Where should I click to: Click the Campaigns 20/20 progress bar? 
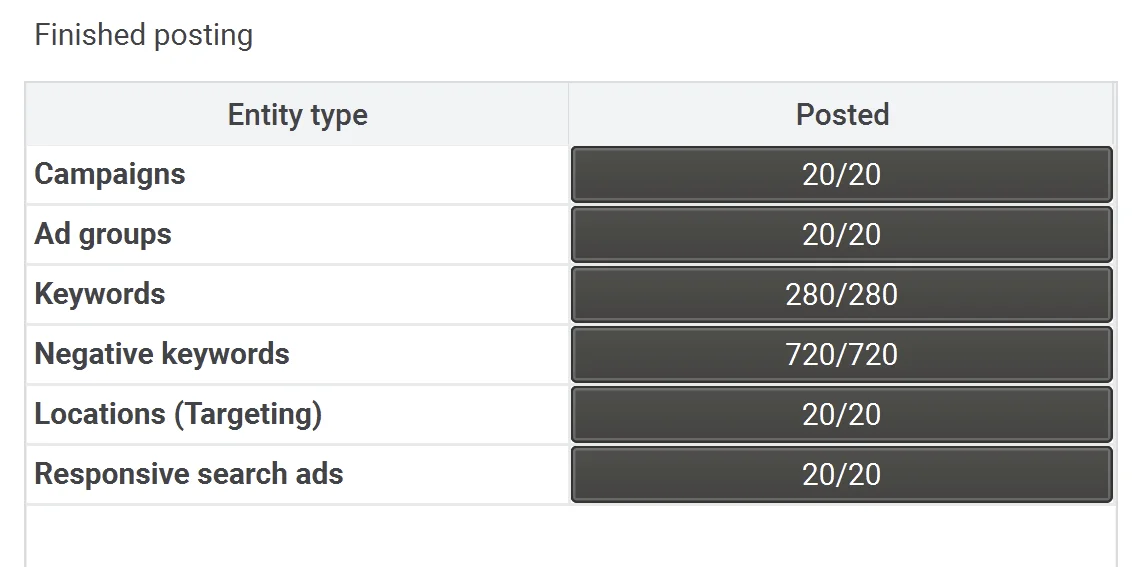pos(841,174)
